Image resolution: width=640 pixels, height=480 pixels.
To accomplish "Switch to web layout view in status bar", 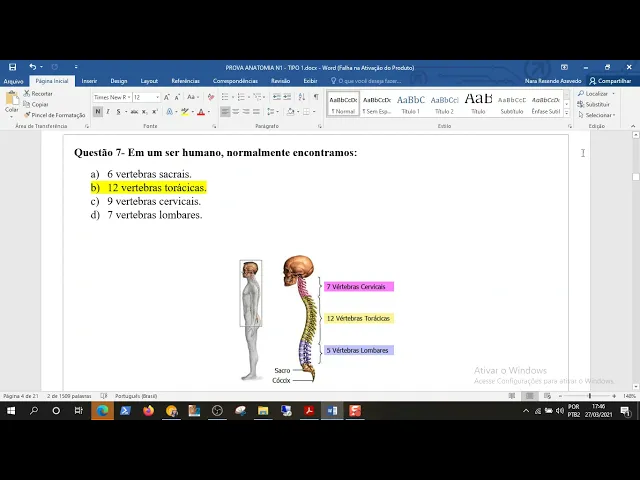I will [x=547, y=396].
